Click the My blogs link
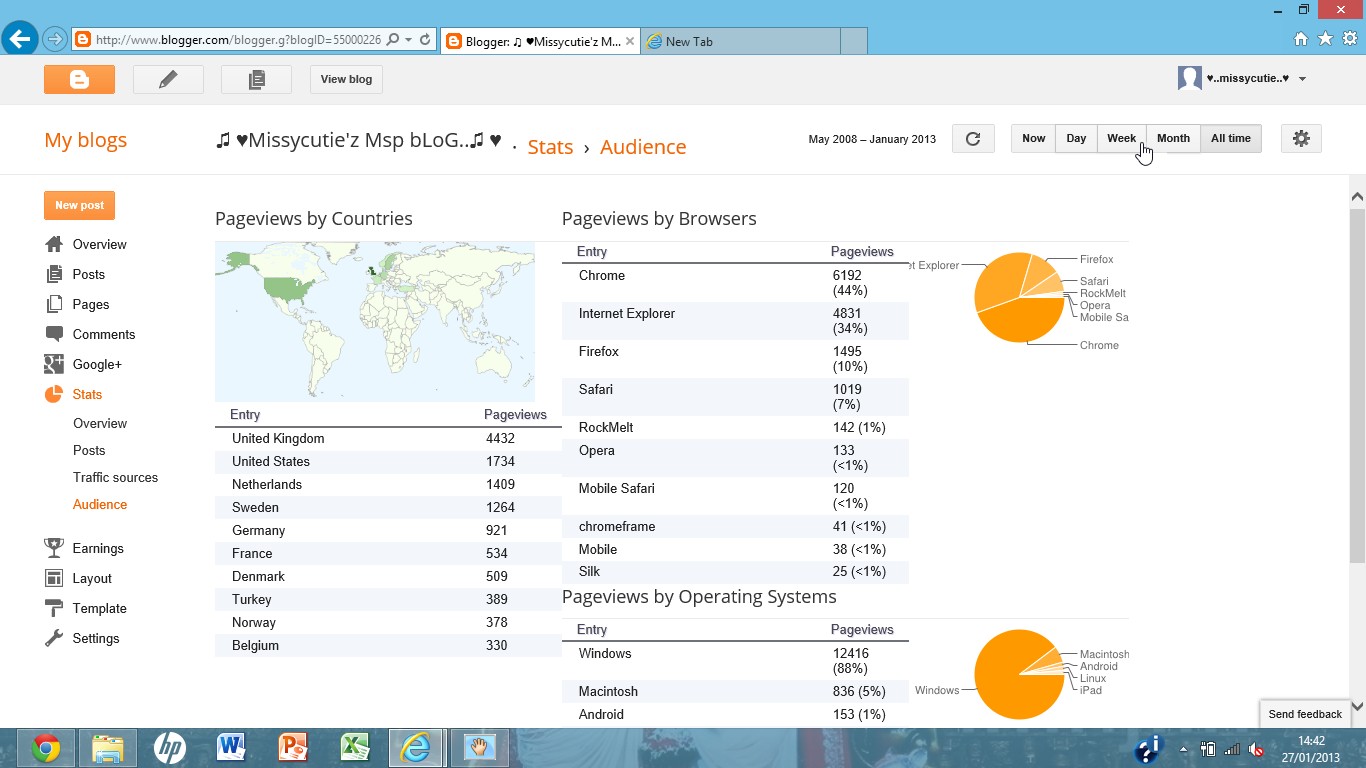1366x768 pixels. pyautogui.click(x=85, y=140)
